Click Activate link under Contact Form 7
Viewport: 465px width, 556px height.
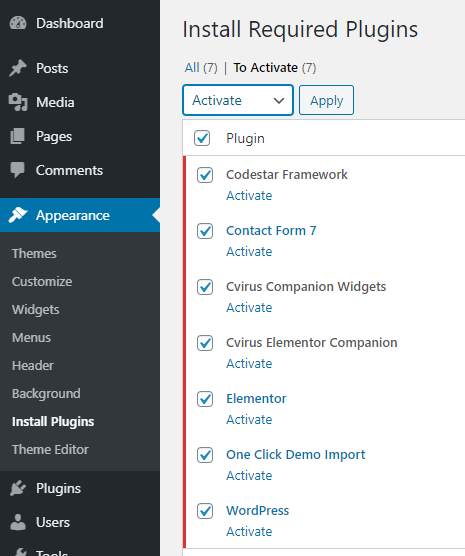[249, 251]
